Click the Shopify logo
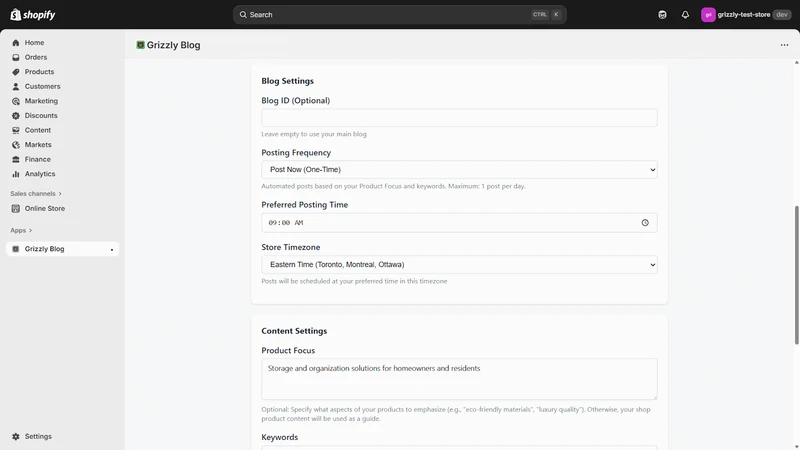 coord(33,15)
